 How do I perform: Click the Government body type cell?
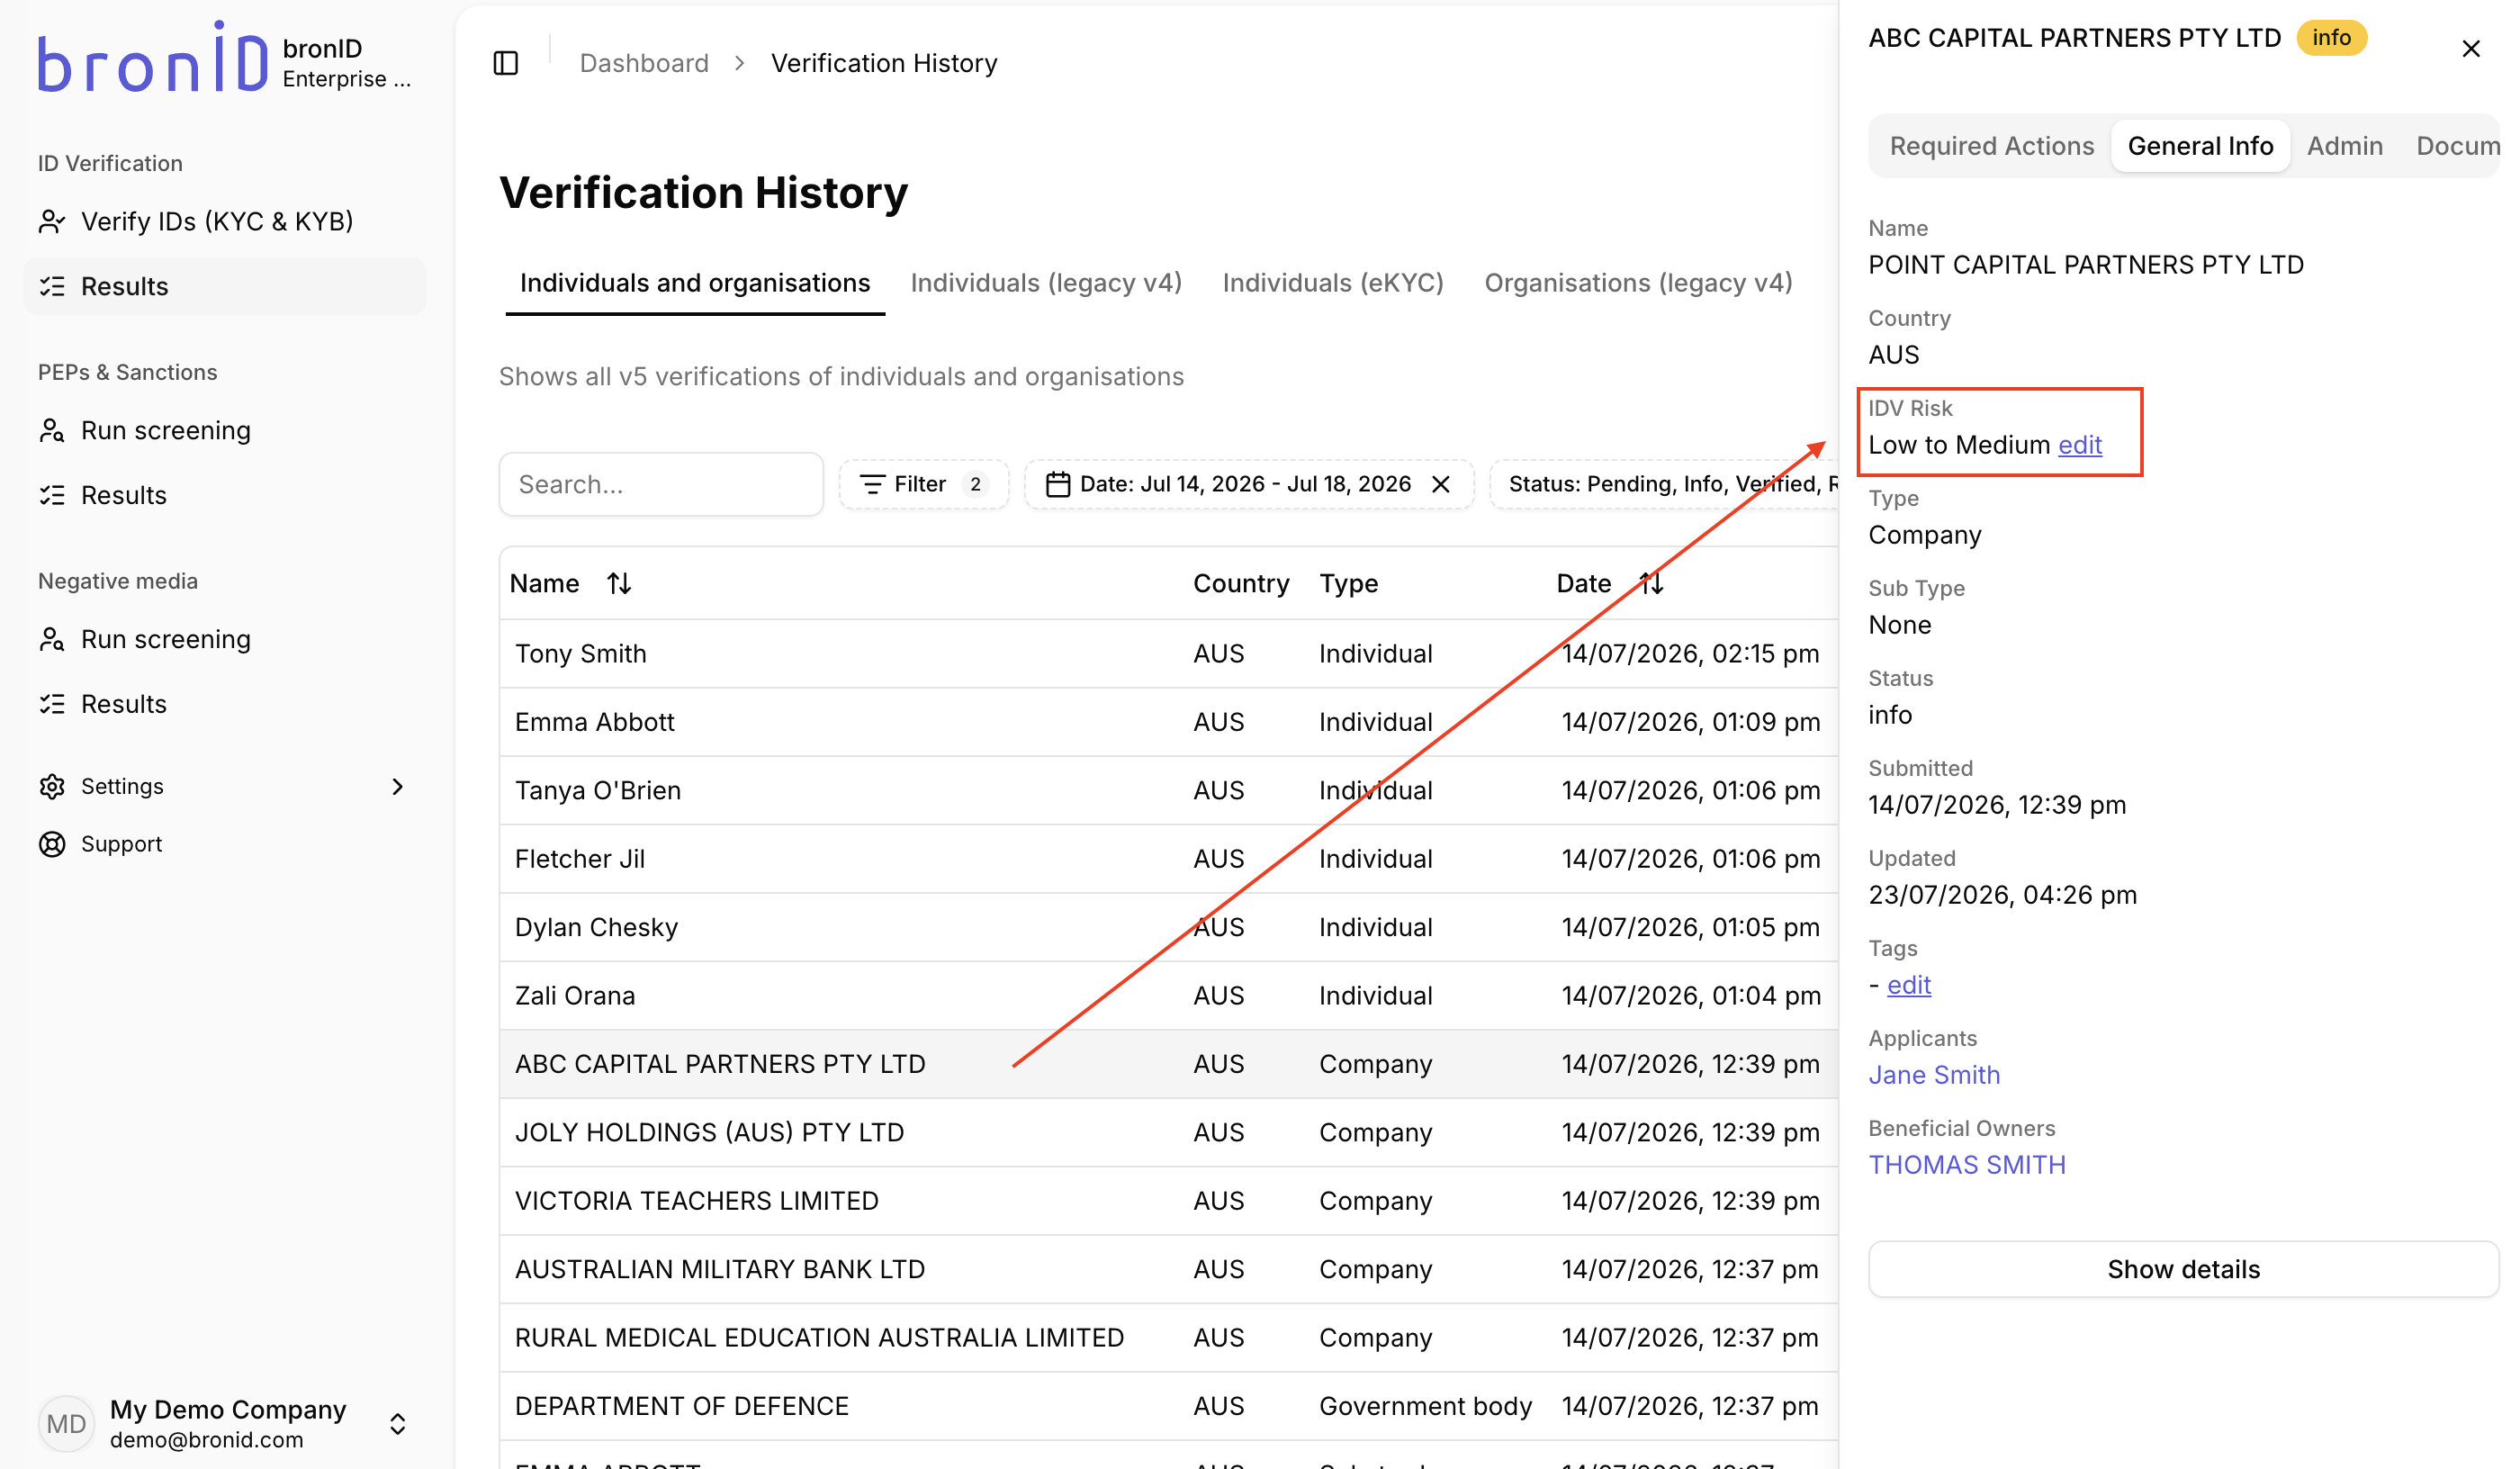click(1425, 1406)
